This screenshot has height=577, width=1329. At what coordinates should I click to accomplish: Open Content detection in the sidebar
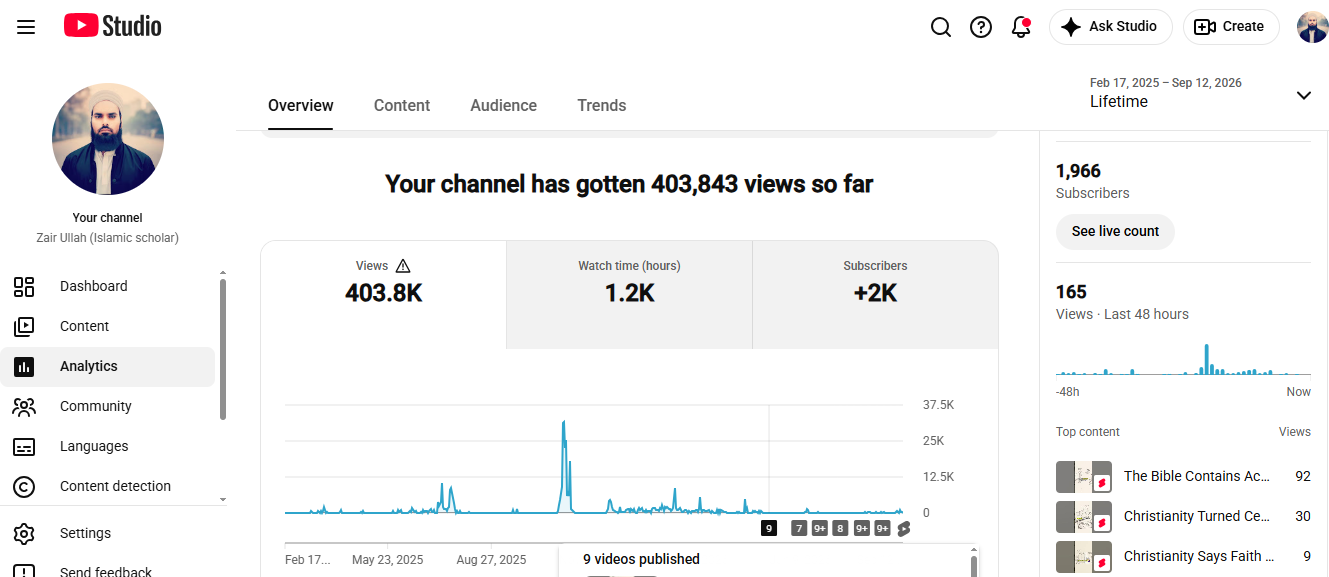[x=108, y=487]
